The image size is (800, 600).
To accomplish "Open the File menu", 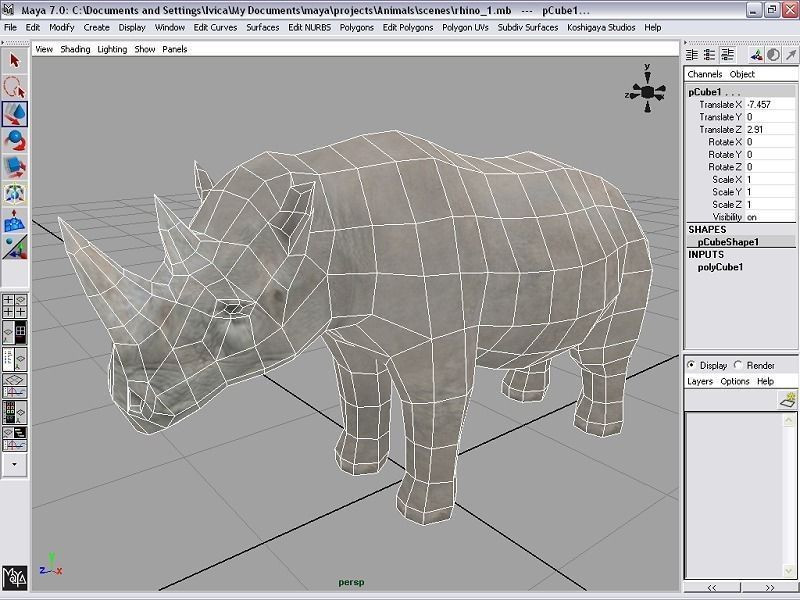I will (x=10, y=28).
